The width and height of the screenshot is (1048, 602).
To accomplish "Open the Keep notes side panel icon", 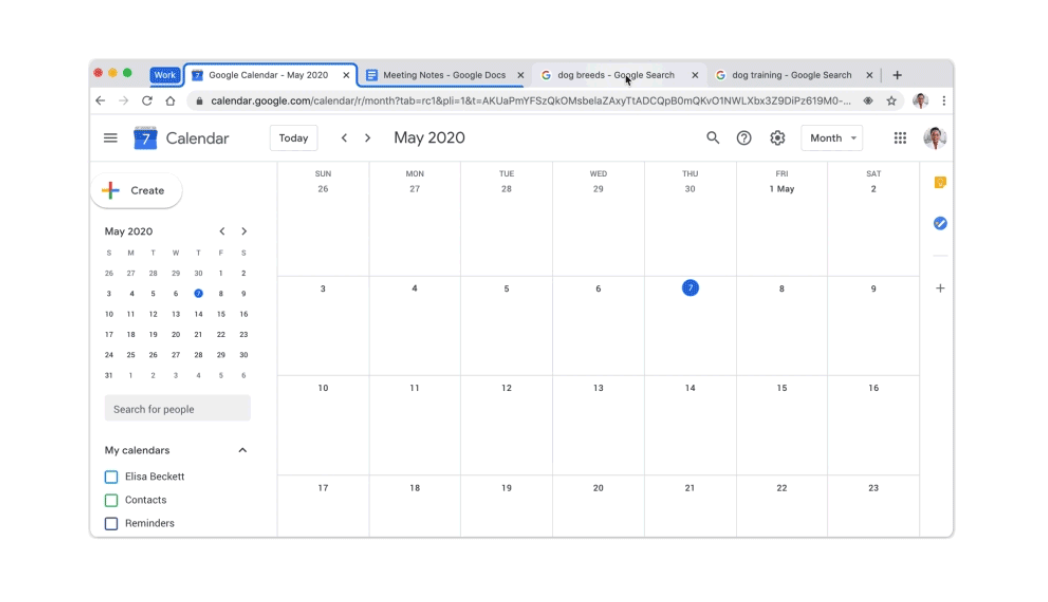I will click(940, 182).
